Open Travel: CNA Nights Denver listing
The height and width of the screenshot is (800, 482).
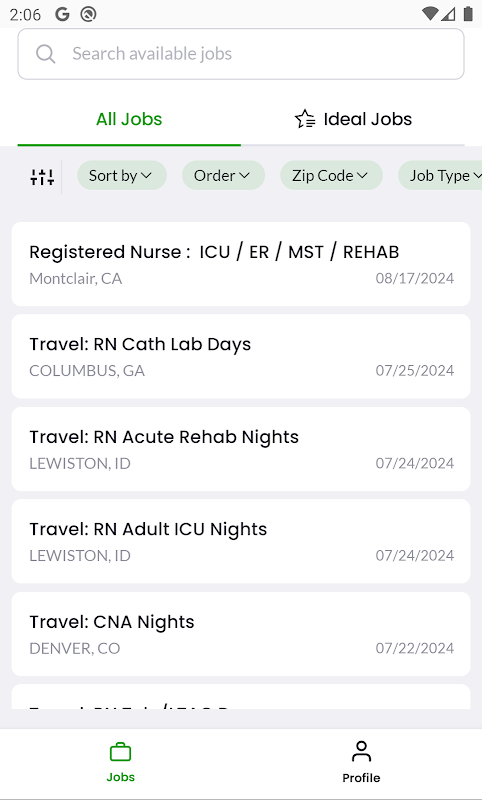tap(241, 634)
